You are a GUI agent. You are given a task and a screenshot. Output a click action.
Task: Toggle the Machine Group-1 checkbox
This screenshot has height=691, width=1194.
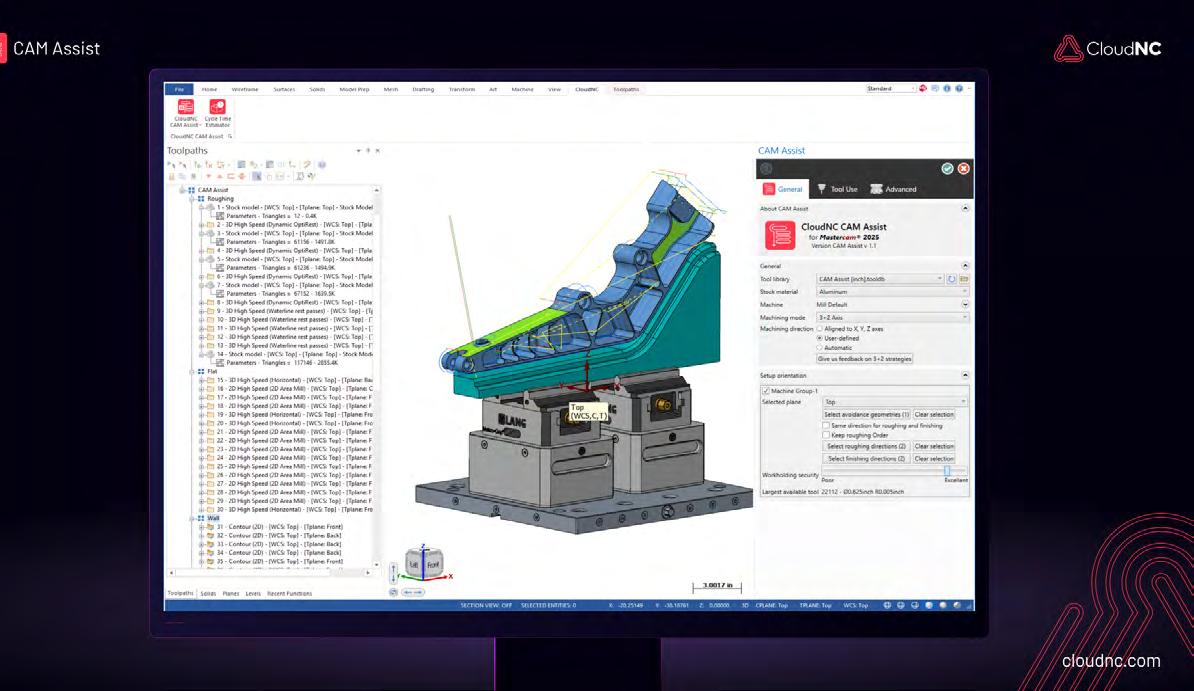766,391
